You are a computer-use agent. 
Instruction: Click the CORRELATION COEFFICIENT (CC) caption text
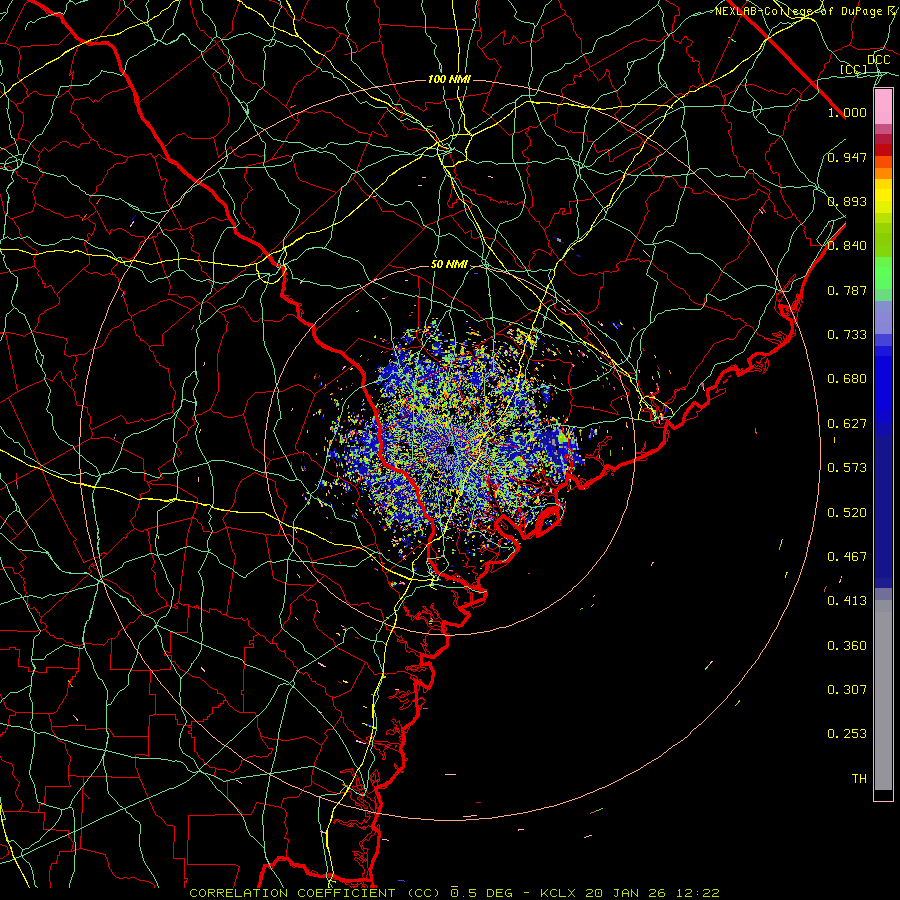click(x=315, y=893)
